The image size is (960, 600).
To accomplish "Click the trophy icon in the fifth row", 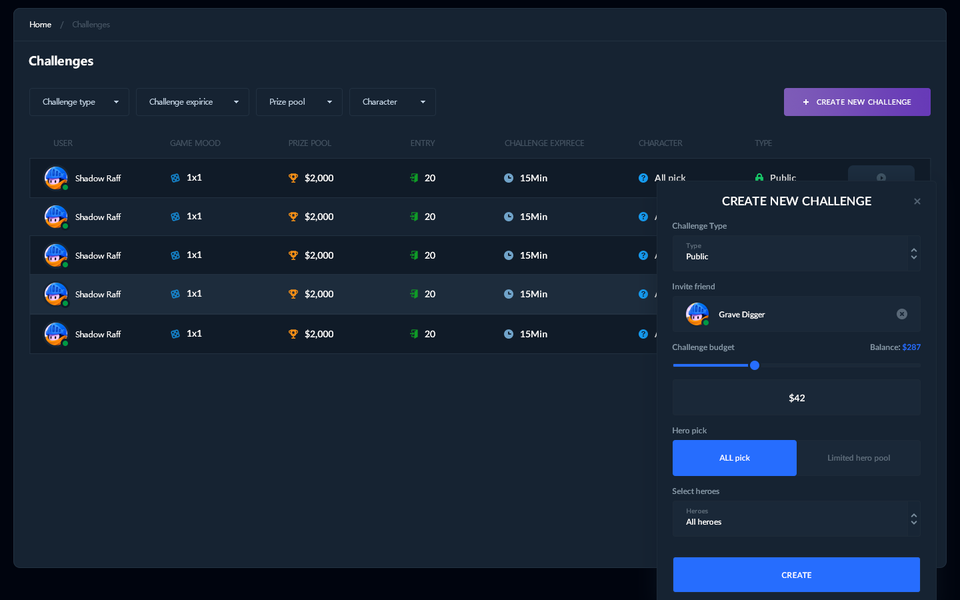I will (293, 334).
